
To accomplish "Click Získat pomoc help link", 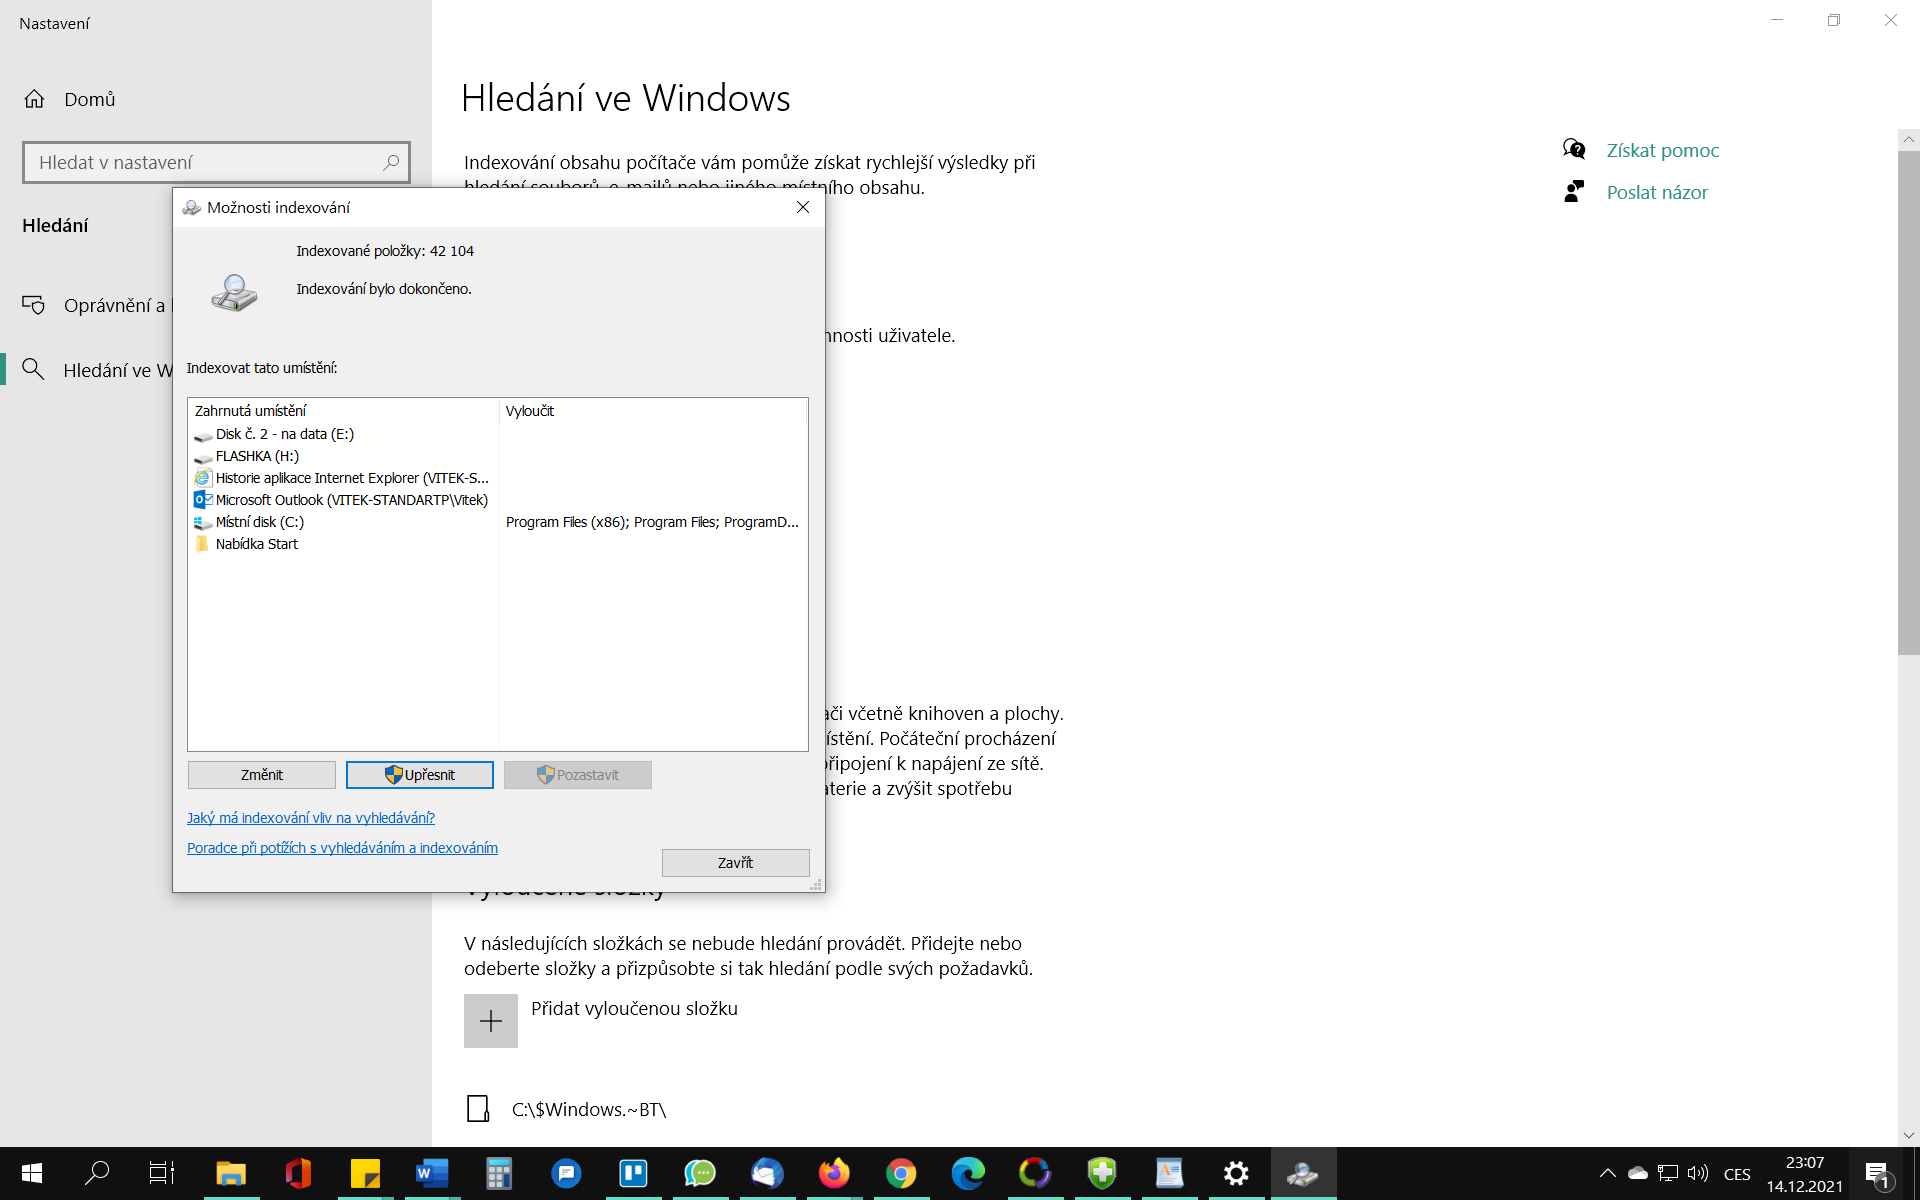I will coord(1662,150).
